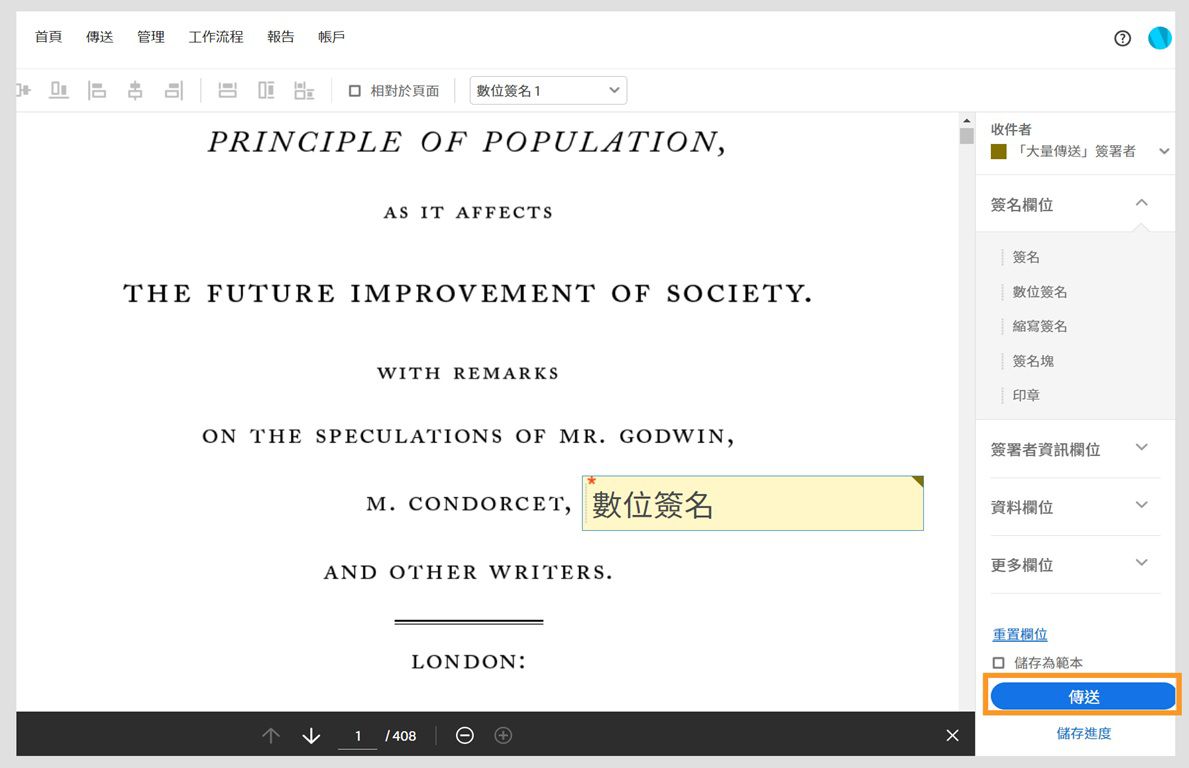Select the 簽名 field type
Screen dimensions: 1189x768
[1025, 257]
